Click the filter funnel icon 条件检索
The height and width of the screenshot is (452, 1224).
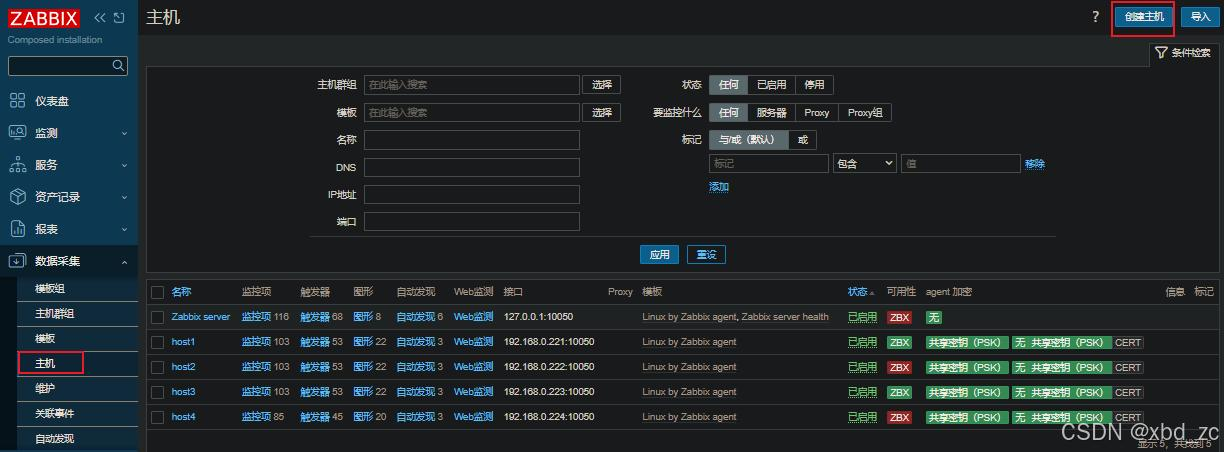point(1161,53)
